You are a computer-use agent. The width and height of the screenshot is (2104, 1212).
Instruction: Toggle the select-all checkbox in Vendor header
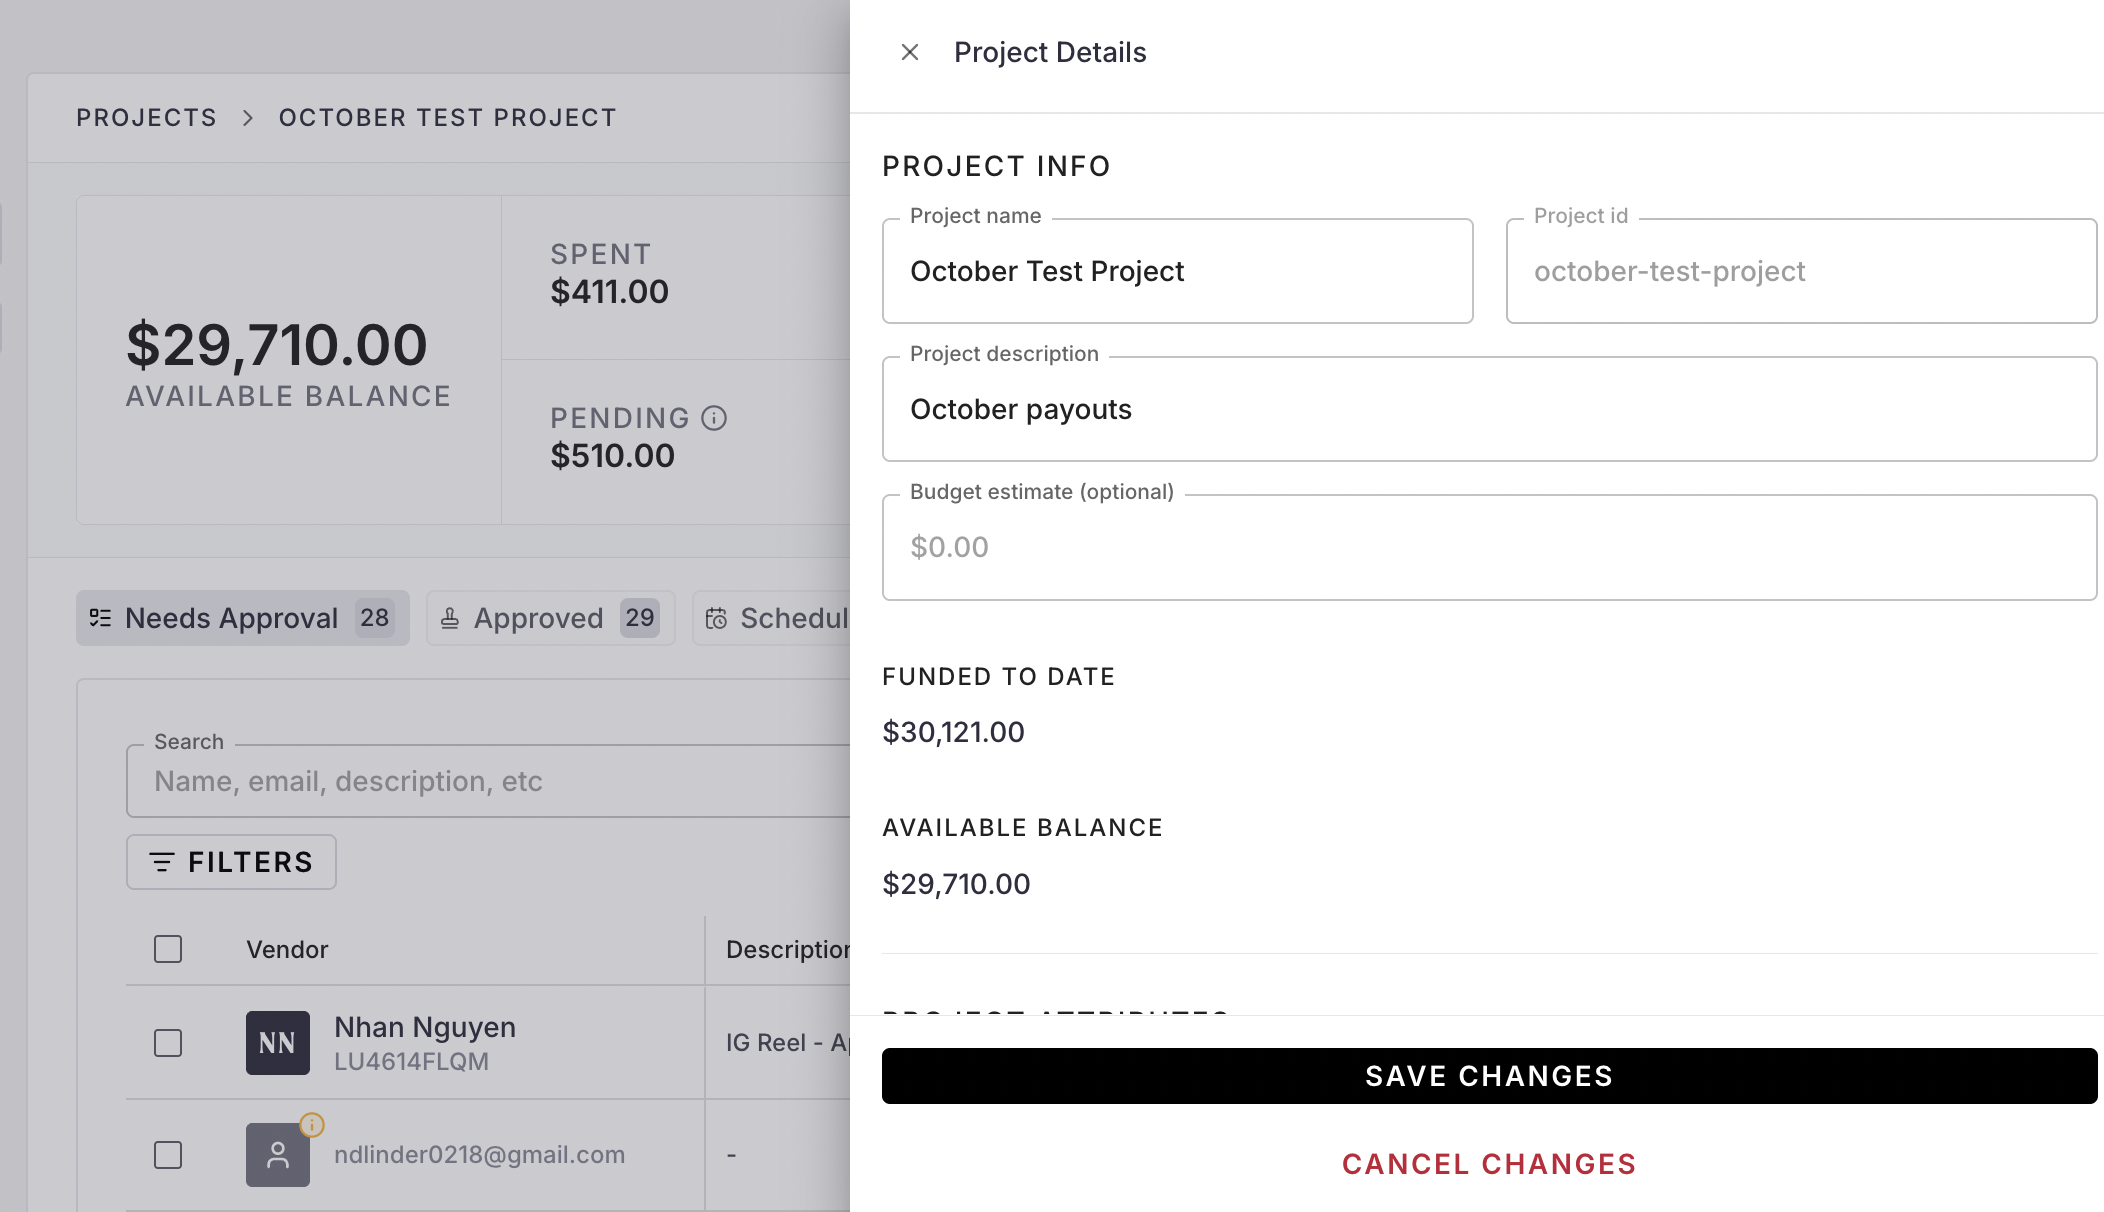(168, 949)
